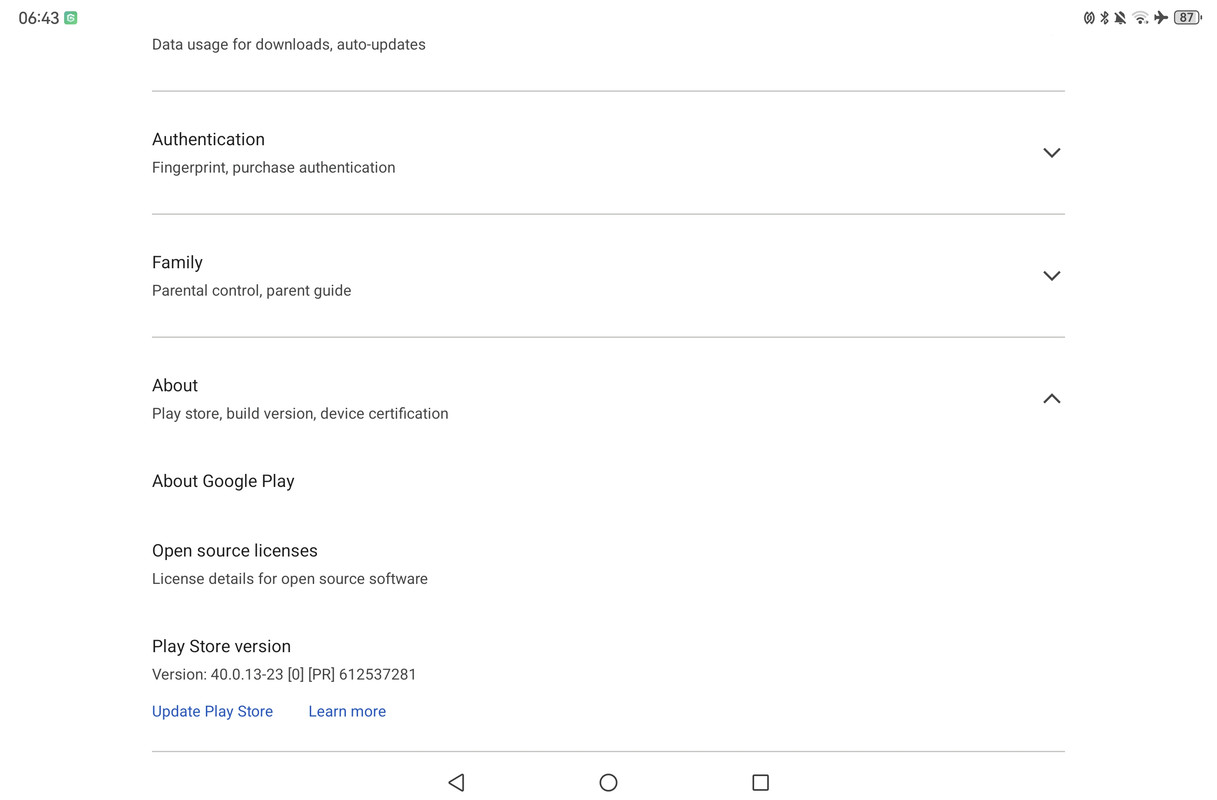Screen dimensions: 1217x800
Task: Tap the recent apps square button
Action: tap(760, 782)
